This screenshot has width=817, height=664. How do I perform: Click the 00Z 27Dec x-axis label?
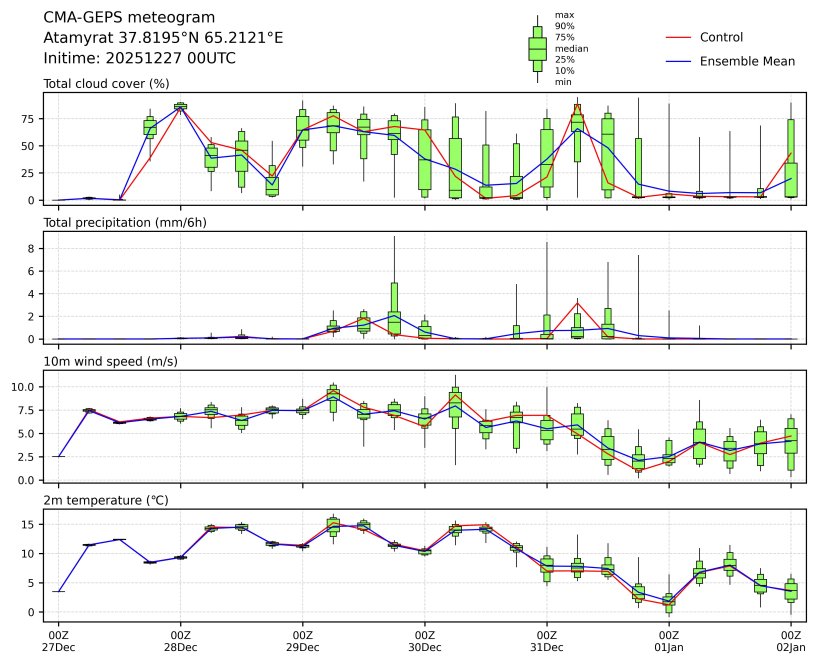tap(58, 640)
